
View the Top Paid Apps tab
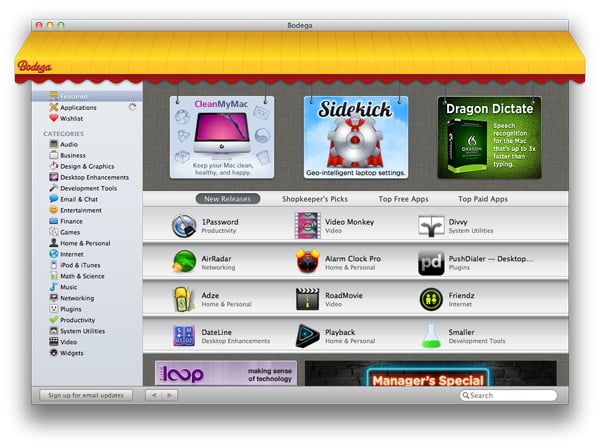[483, 199]
